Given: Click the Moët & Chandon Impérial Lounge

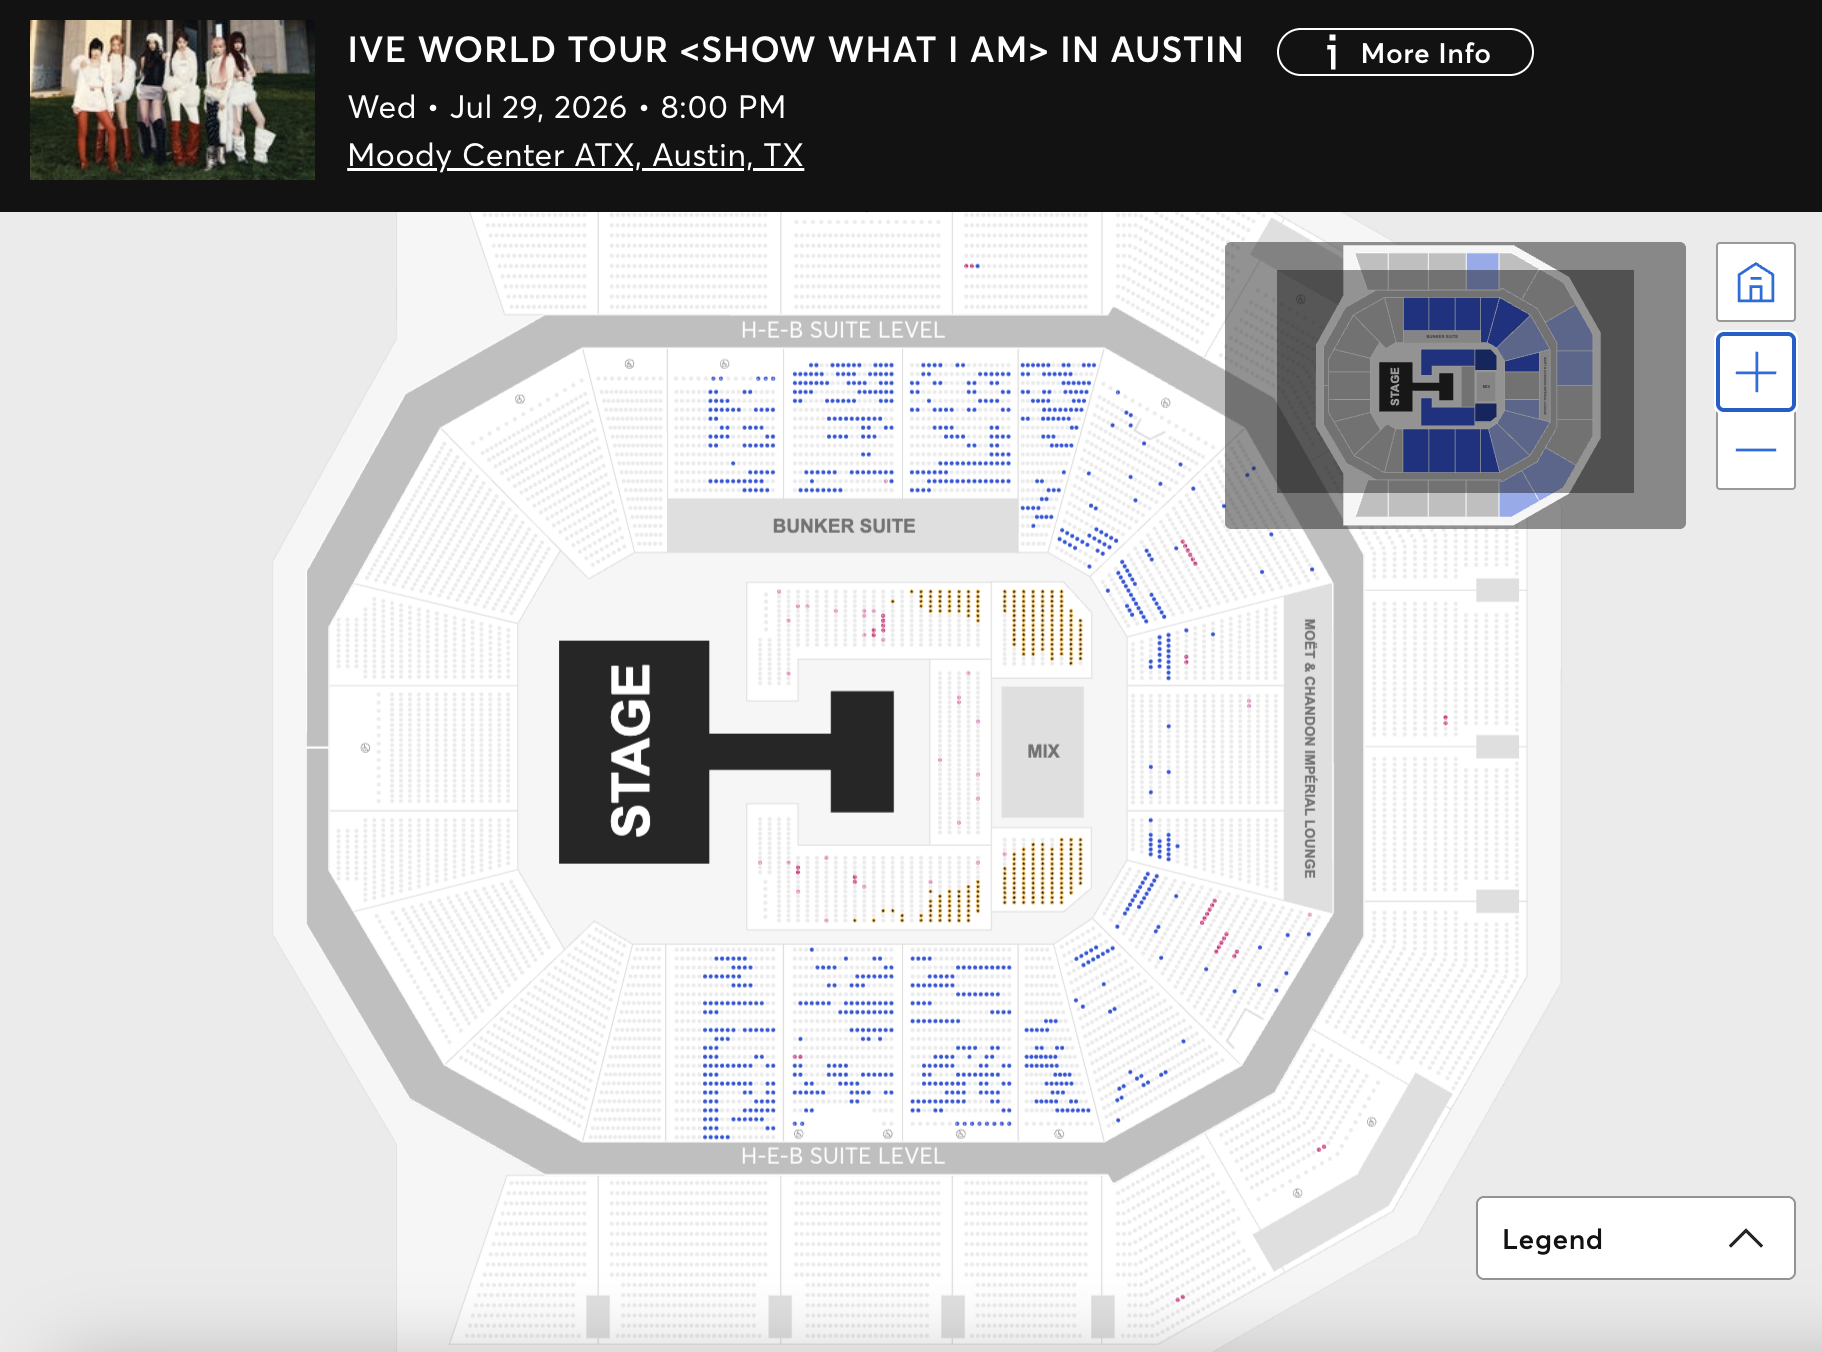Looking at the screenshot, I should point(1309,748).
